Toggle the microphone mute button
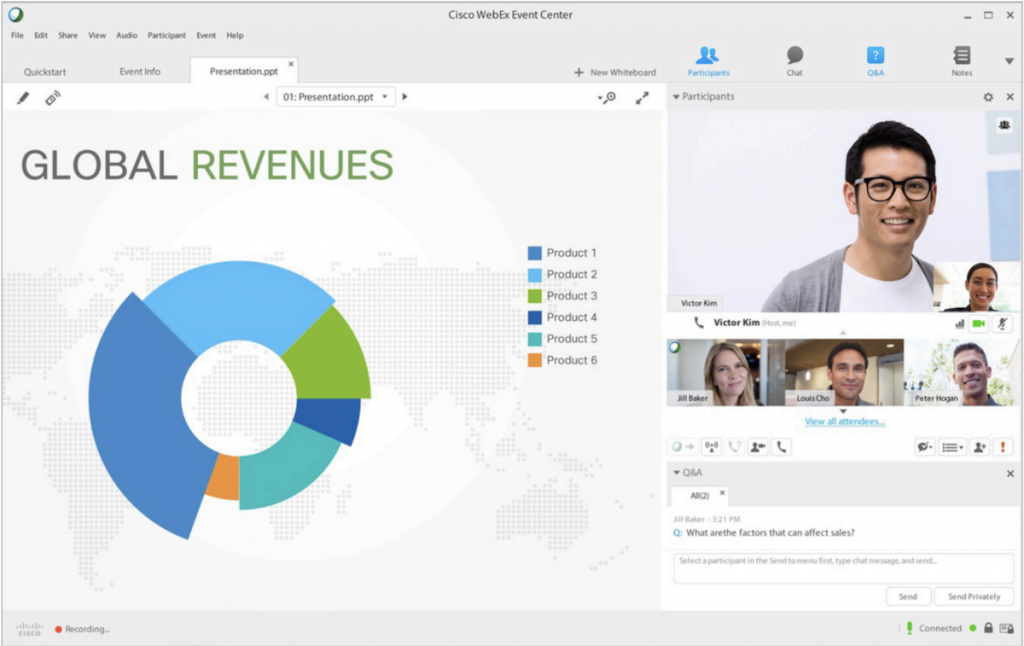 [1002, 323]
